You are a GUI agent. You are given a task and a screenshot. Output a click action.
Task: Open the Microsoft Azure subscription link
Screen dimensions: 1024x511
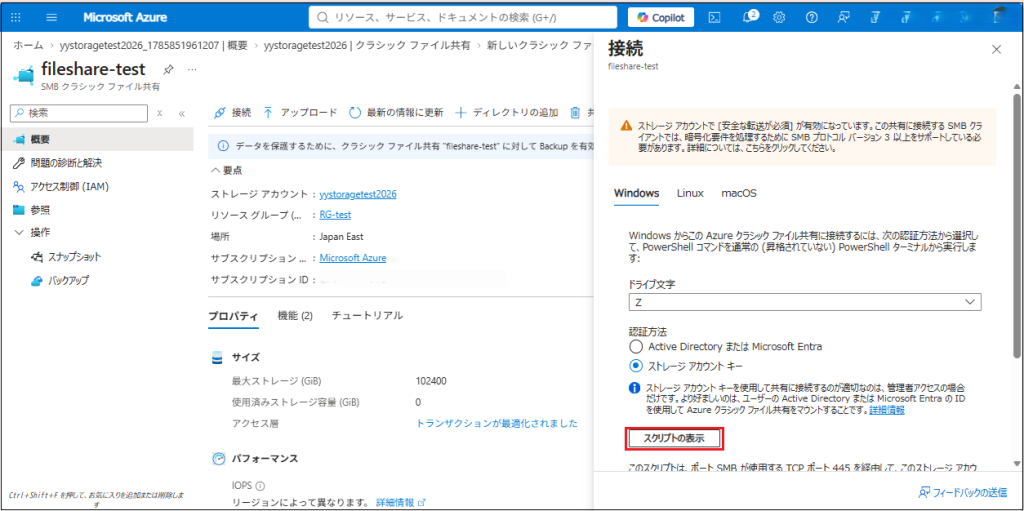[x=353, y=257]
